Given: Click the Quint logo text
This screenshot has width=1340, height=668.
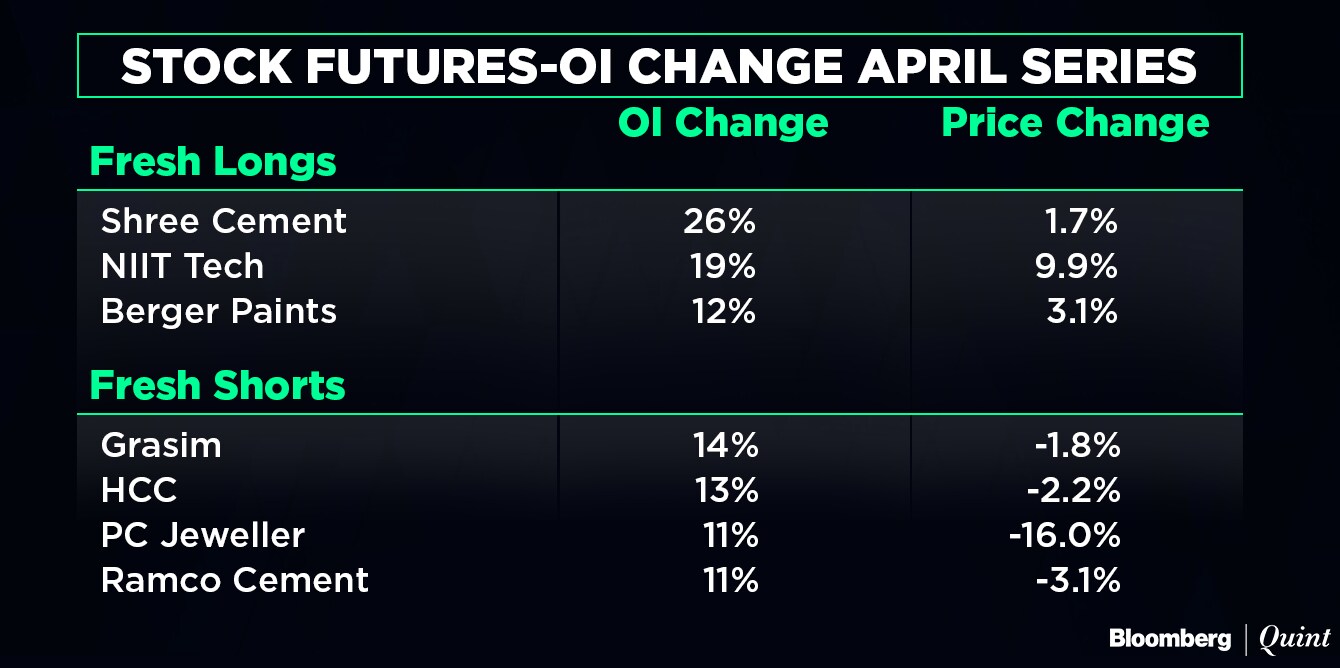Looking at the screenshot, I should [1295, 639].
